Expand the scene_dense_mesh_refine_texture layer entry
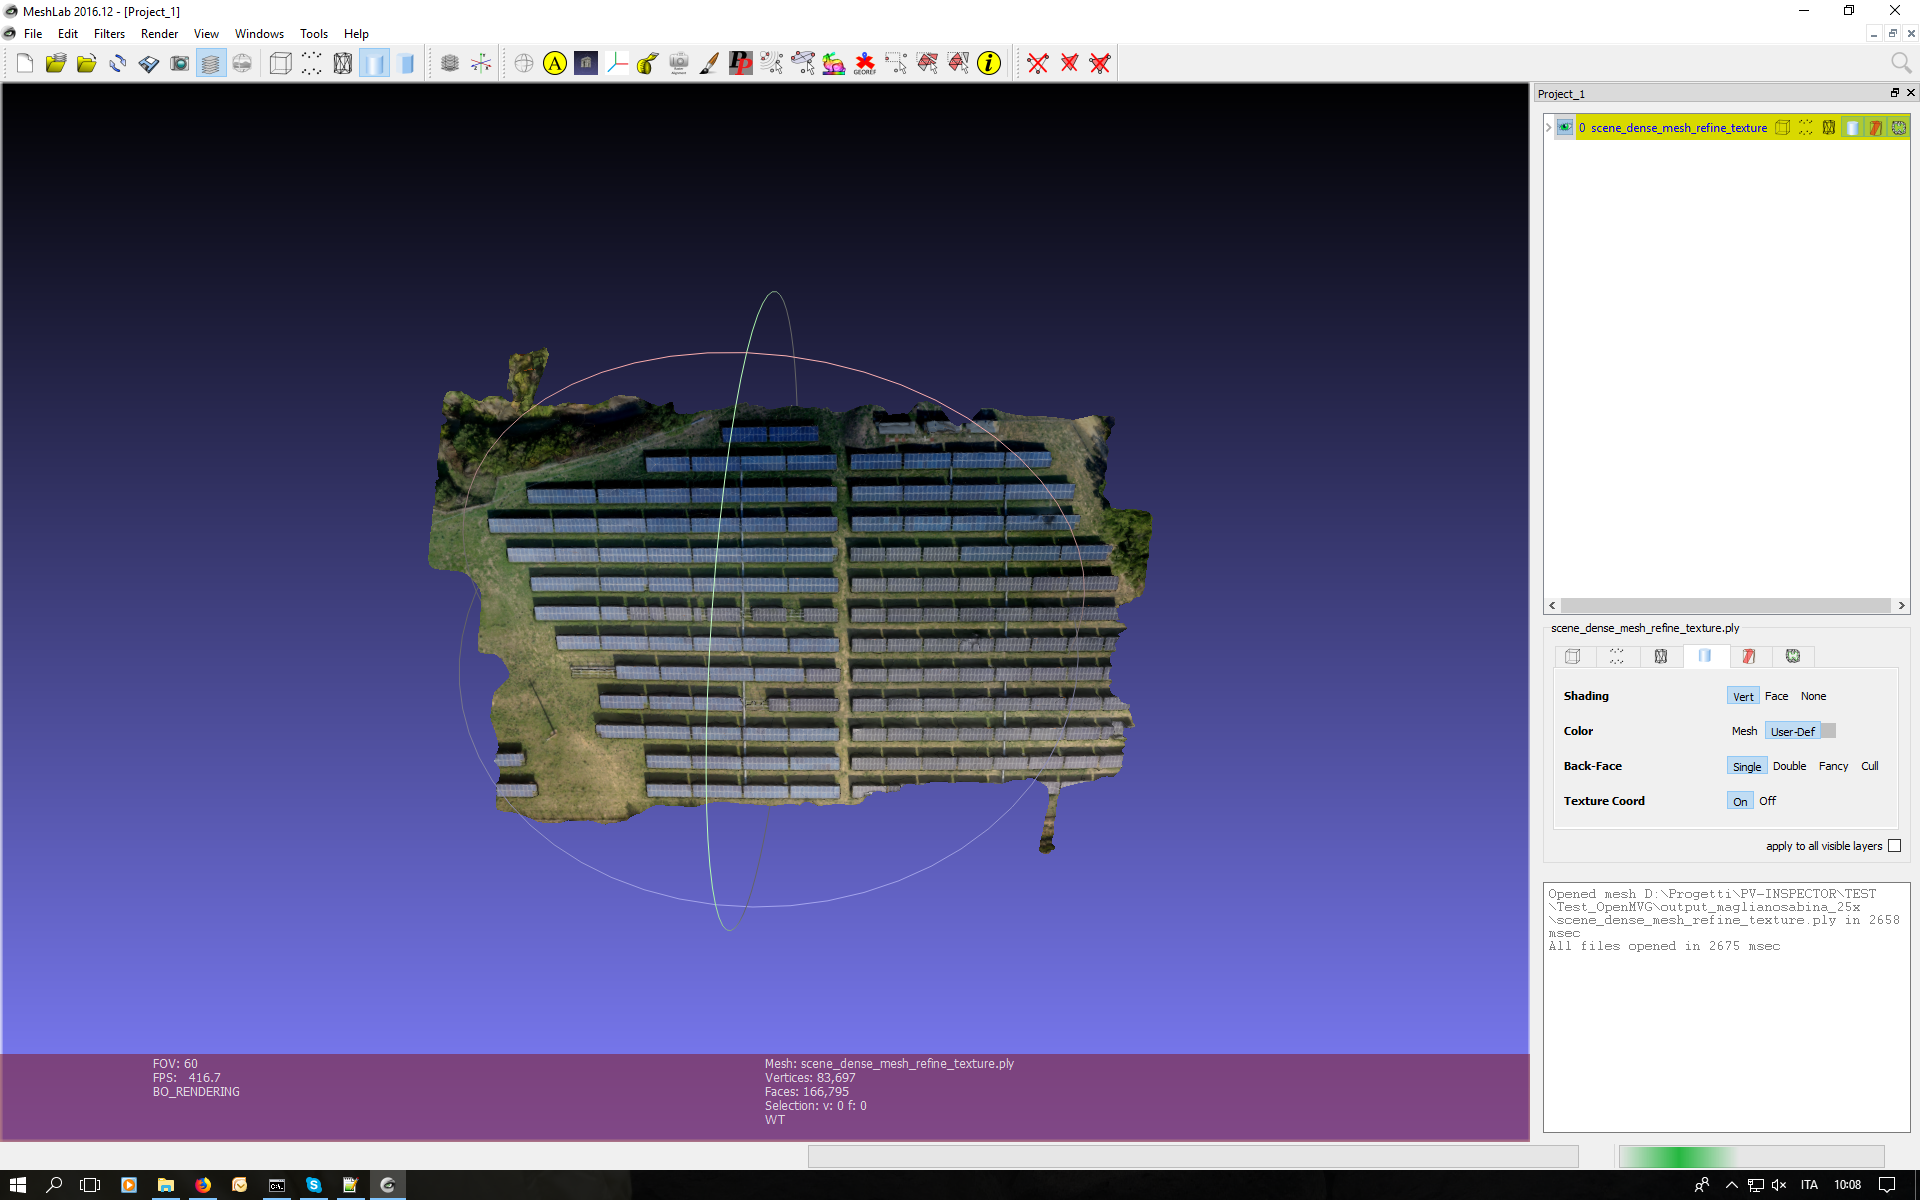 tap(1549, 128)
